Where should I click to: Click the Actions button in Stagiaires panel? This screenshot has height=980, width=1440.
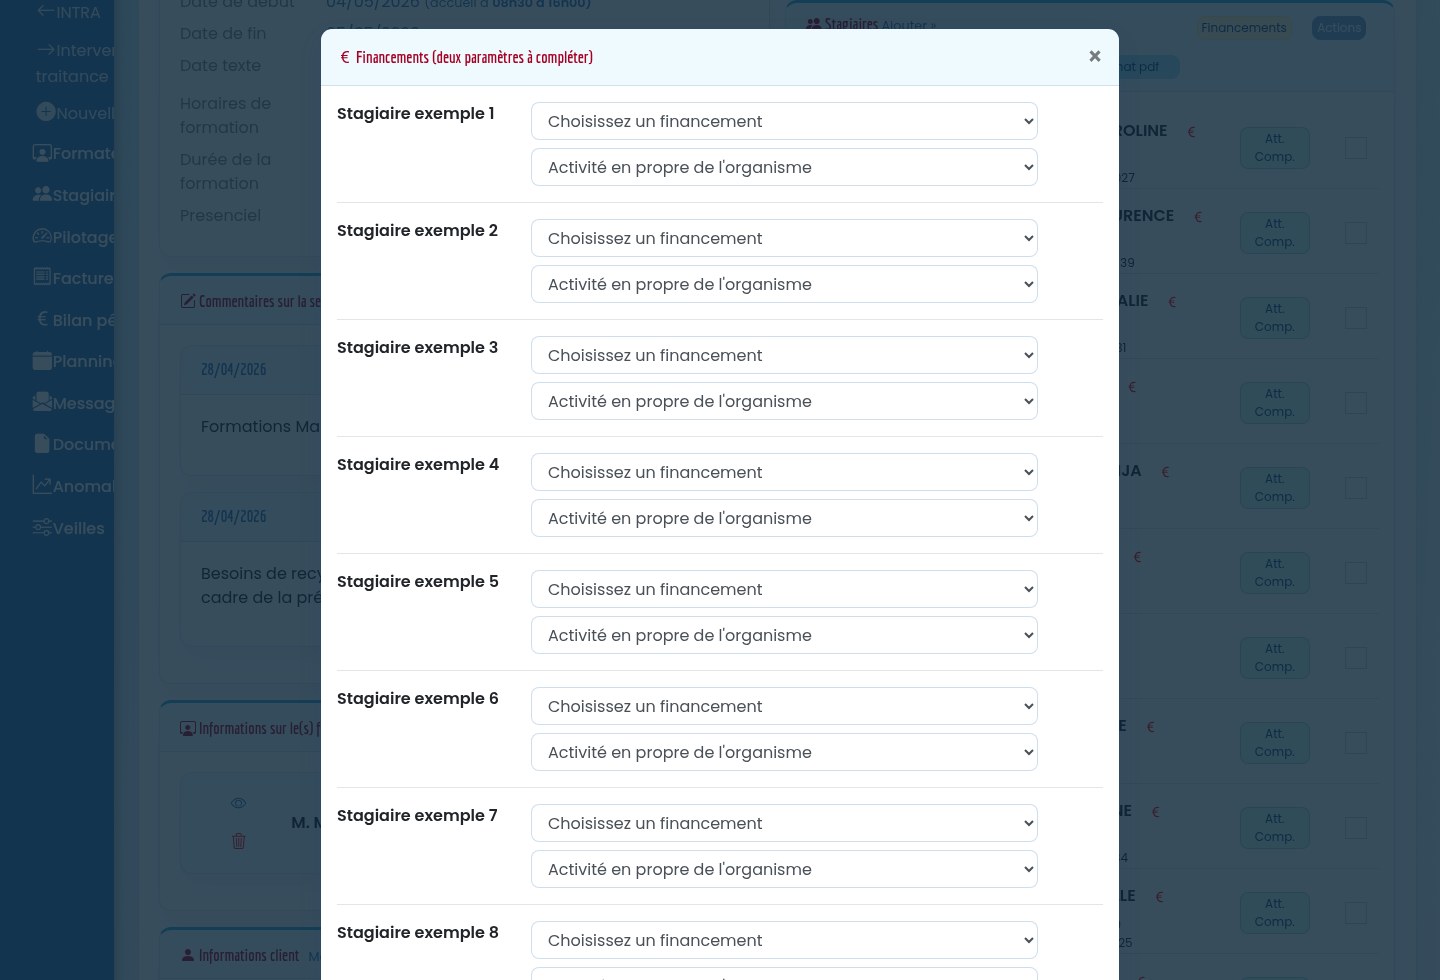pyautogui.click(x=1339, y=28)
